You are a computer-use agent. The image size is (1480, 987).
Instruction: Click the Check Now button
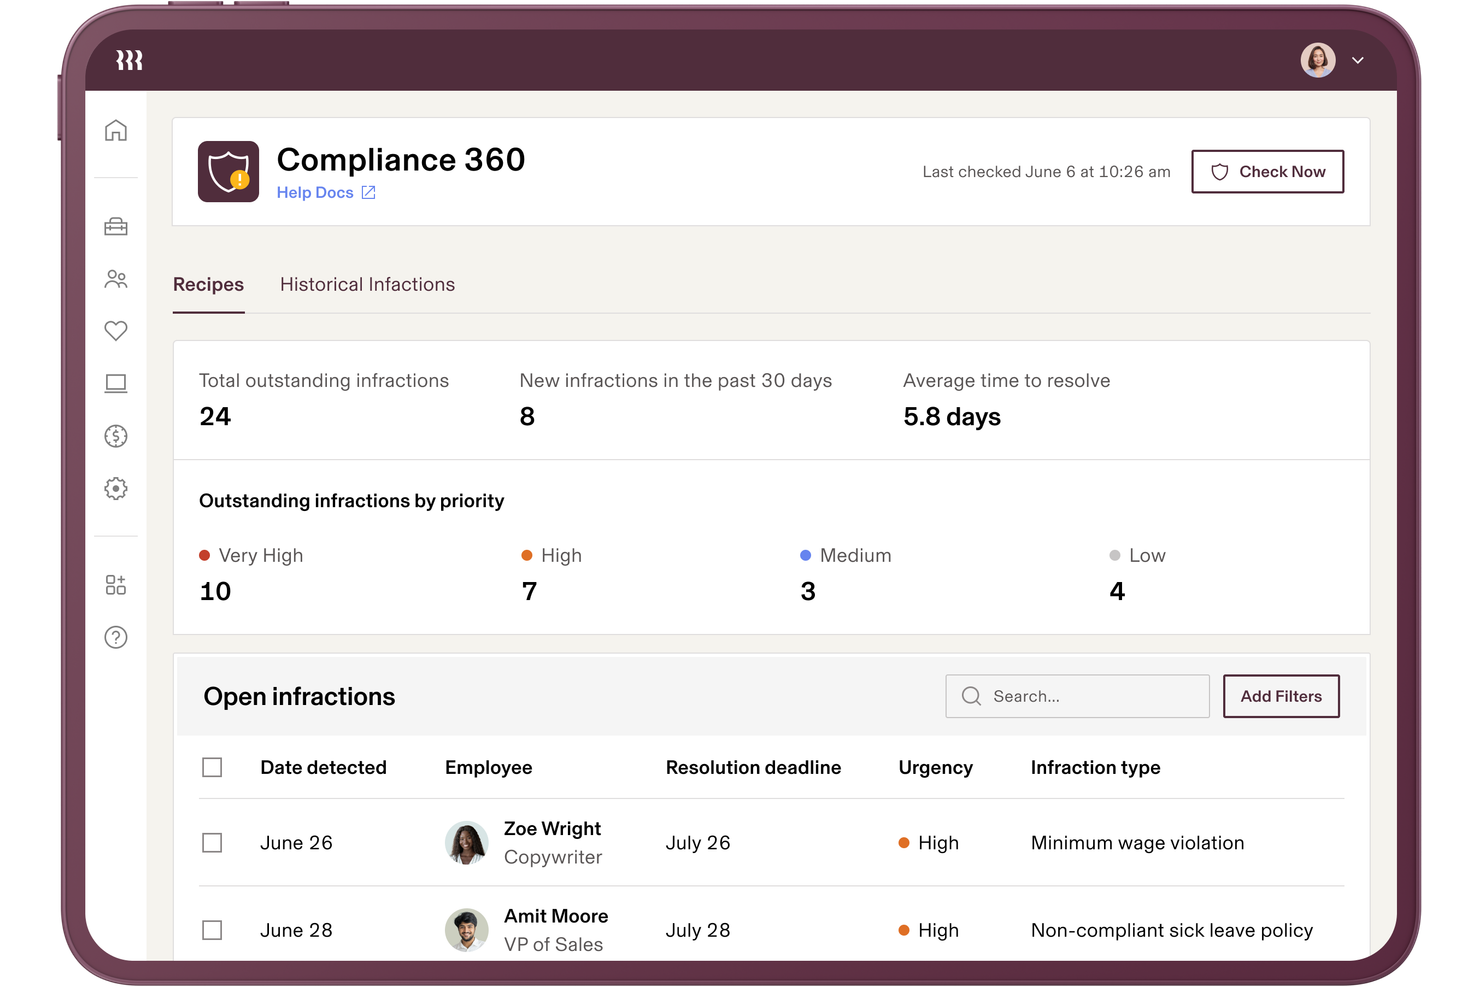(1267, 172)
